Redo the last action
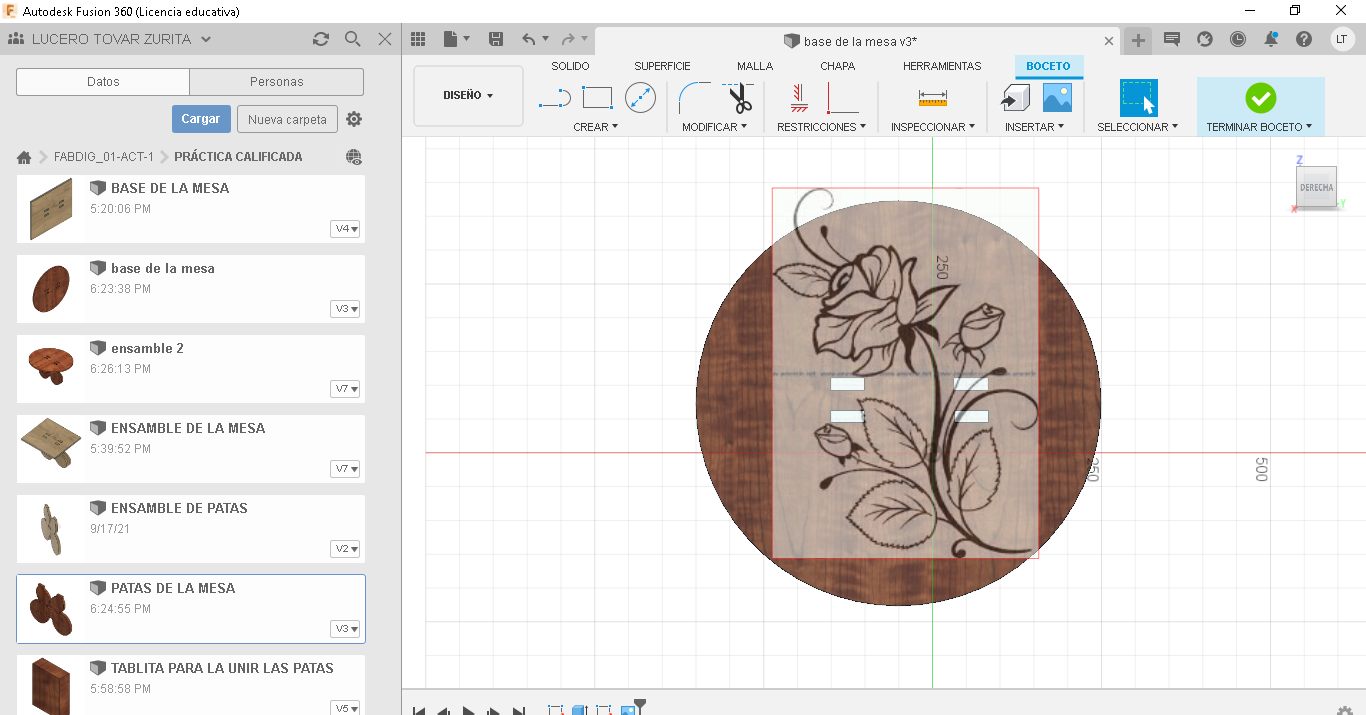 click(568, 39)
